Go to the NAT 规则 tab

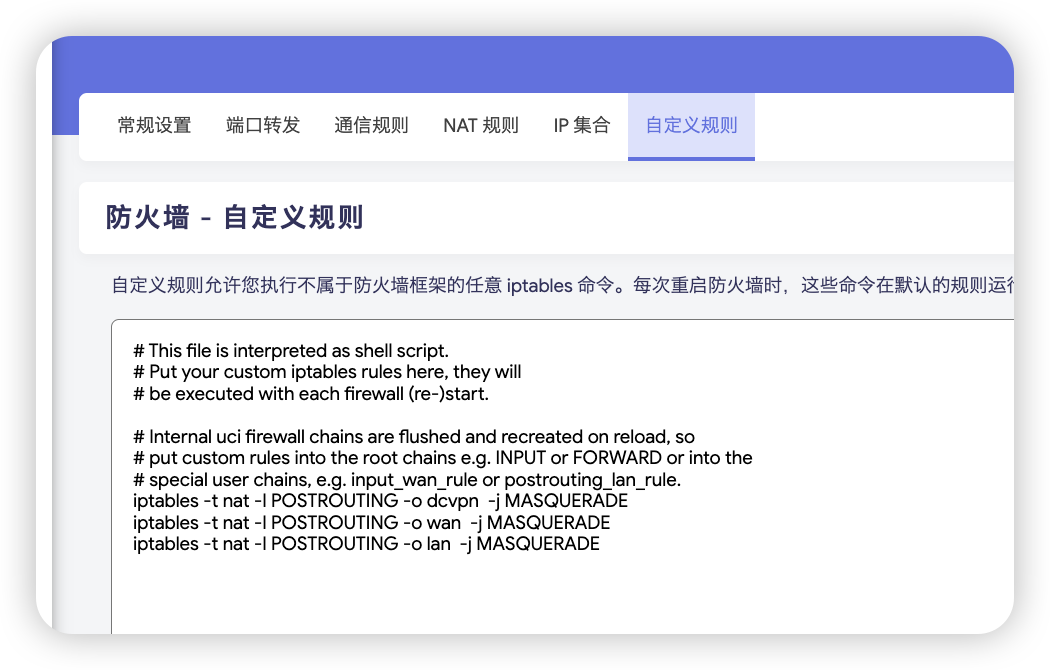(x=481, y=125)
